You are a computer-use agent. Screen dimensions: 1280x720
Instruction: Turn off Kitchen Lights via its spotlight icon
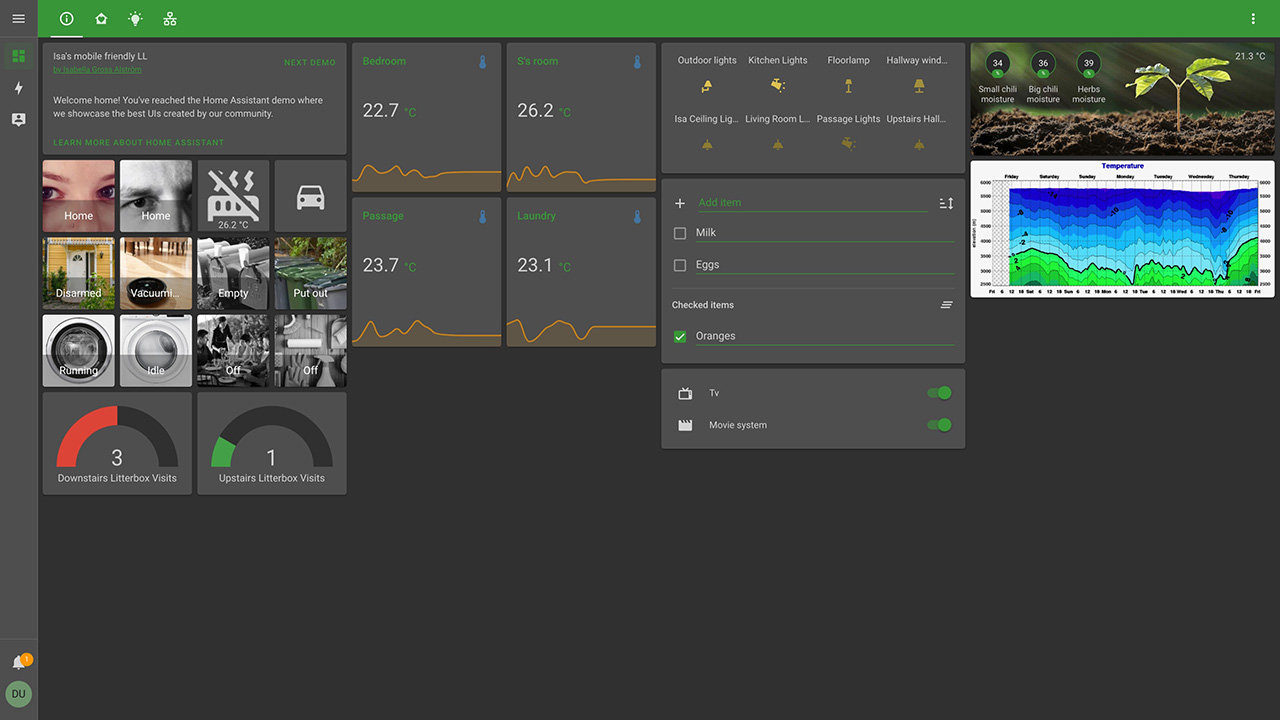[777, 86]
